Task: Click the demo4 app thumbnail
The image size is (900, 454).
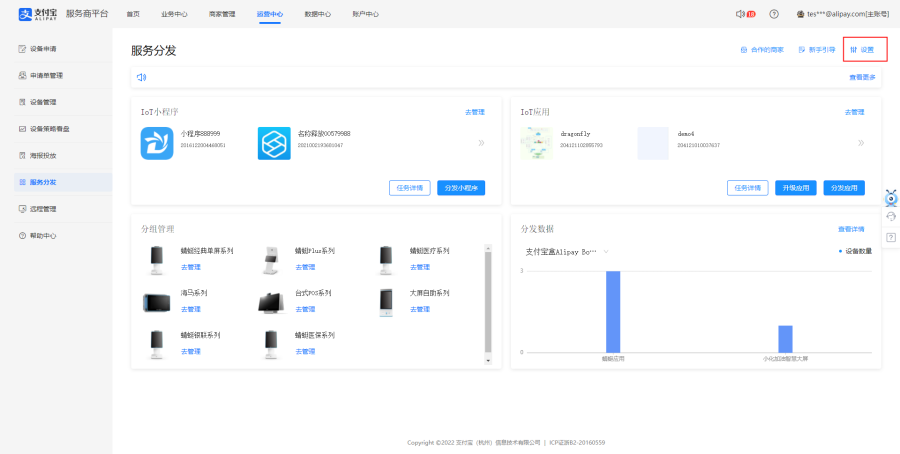Action: click(653, 143)
